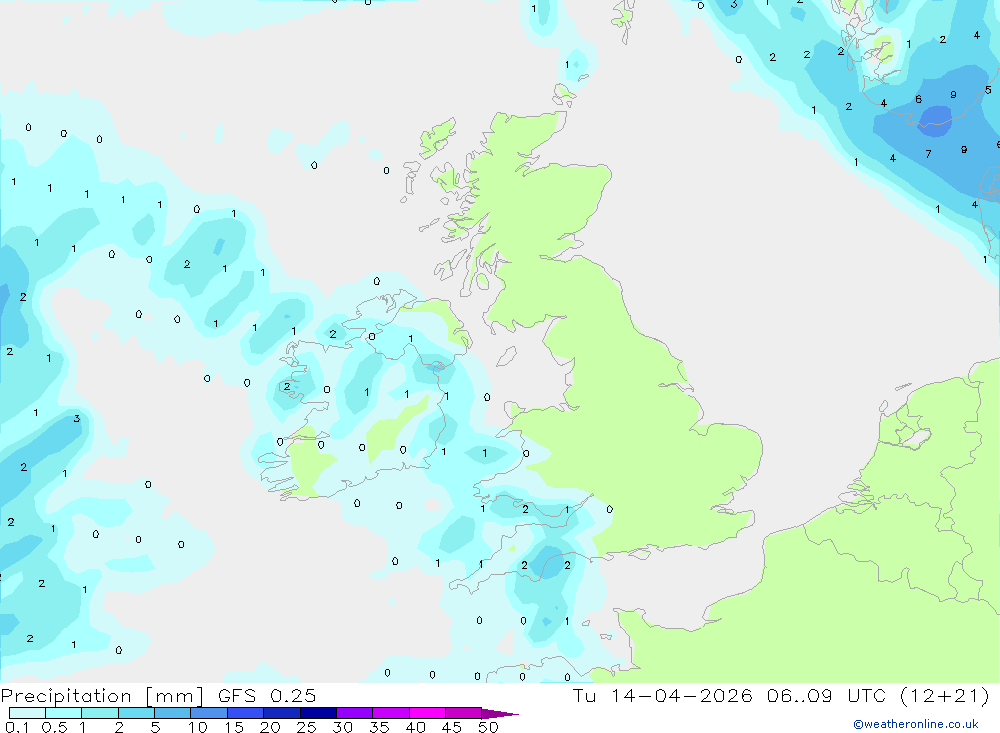Select the 5–10 mm blue legend swatch

173,713
